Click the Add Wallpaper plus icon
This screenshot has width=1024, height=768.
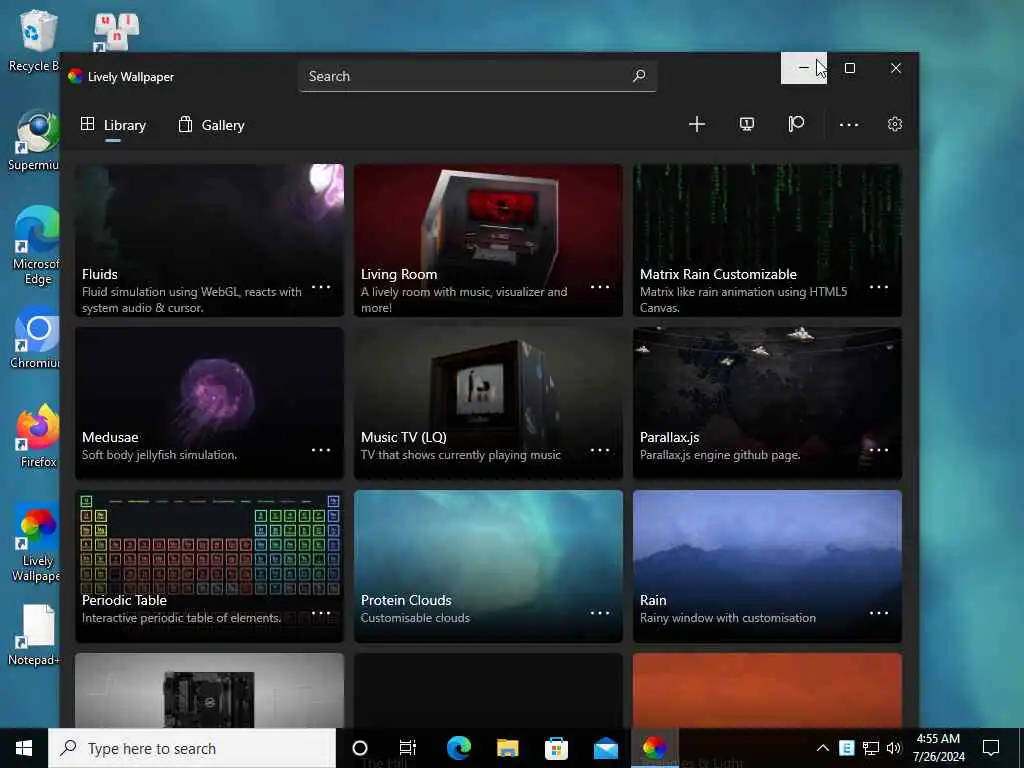(697, 124)
